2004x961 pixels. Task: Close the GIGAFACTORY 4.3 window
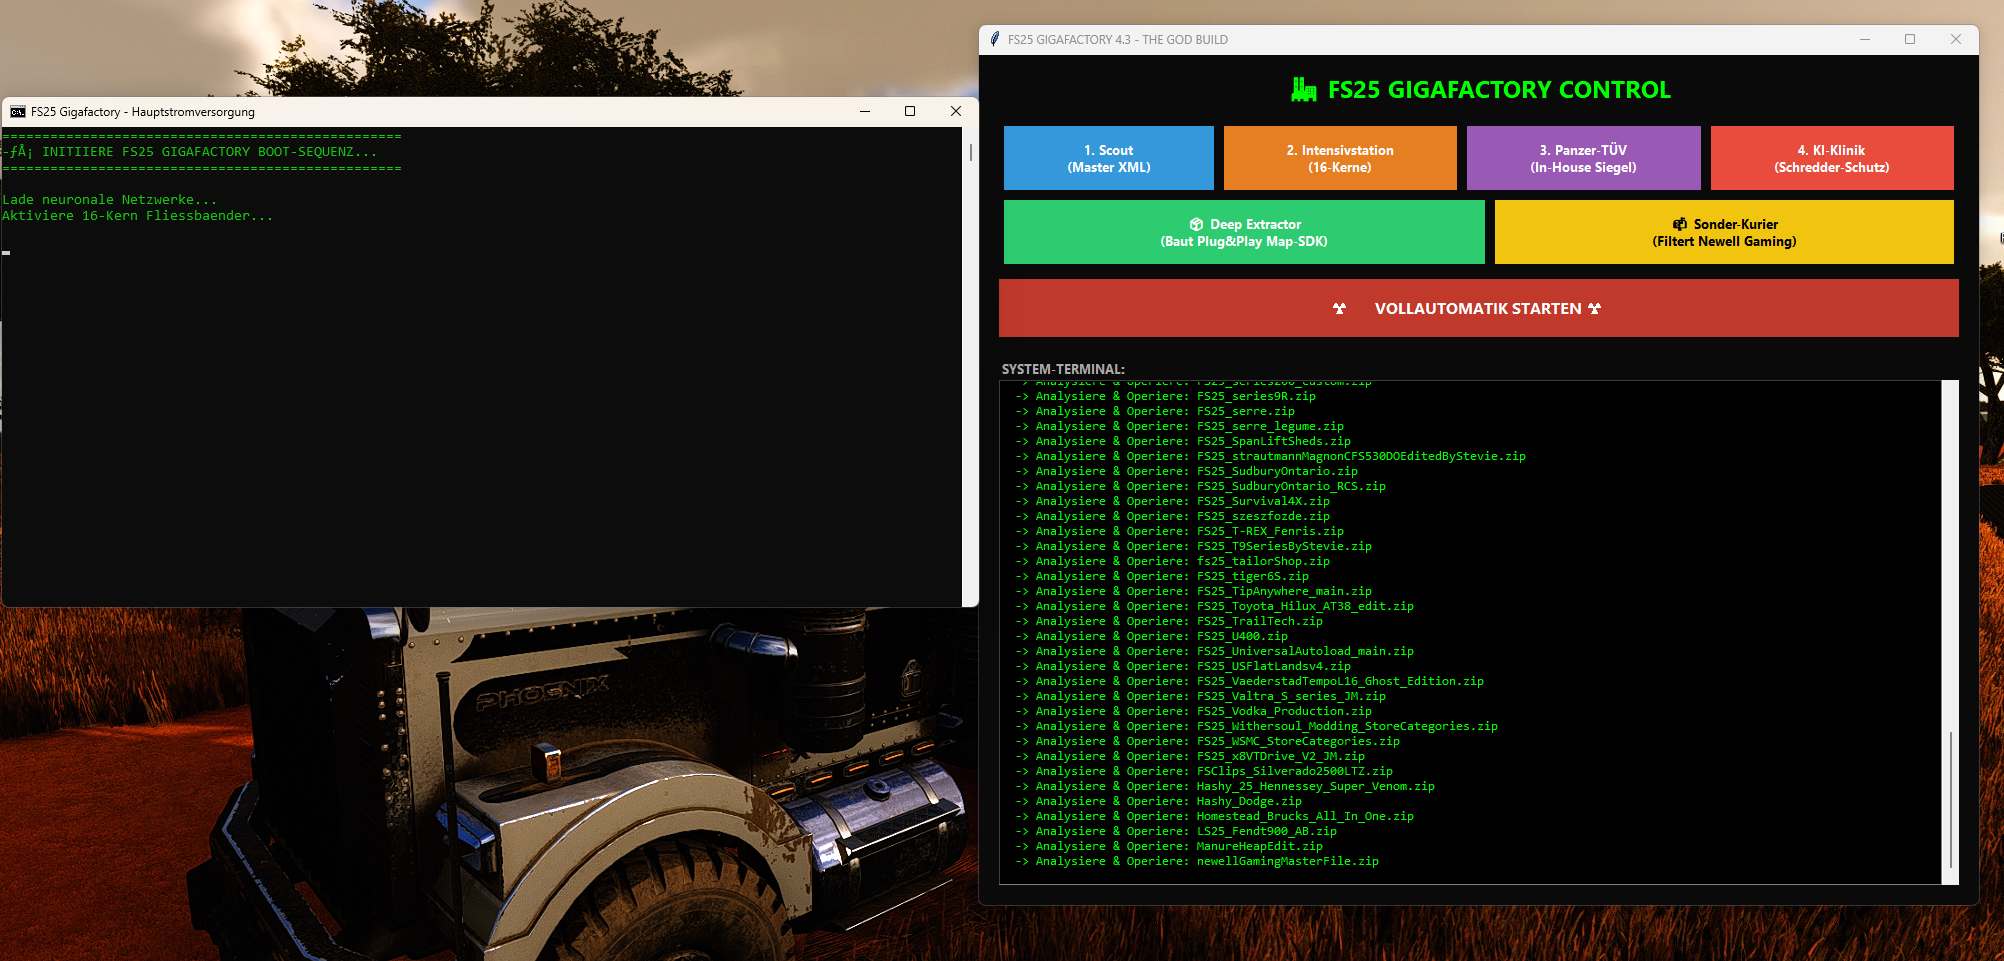click(x=1955, y=40)
